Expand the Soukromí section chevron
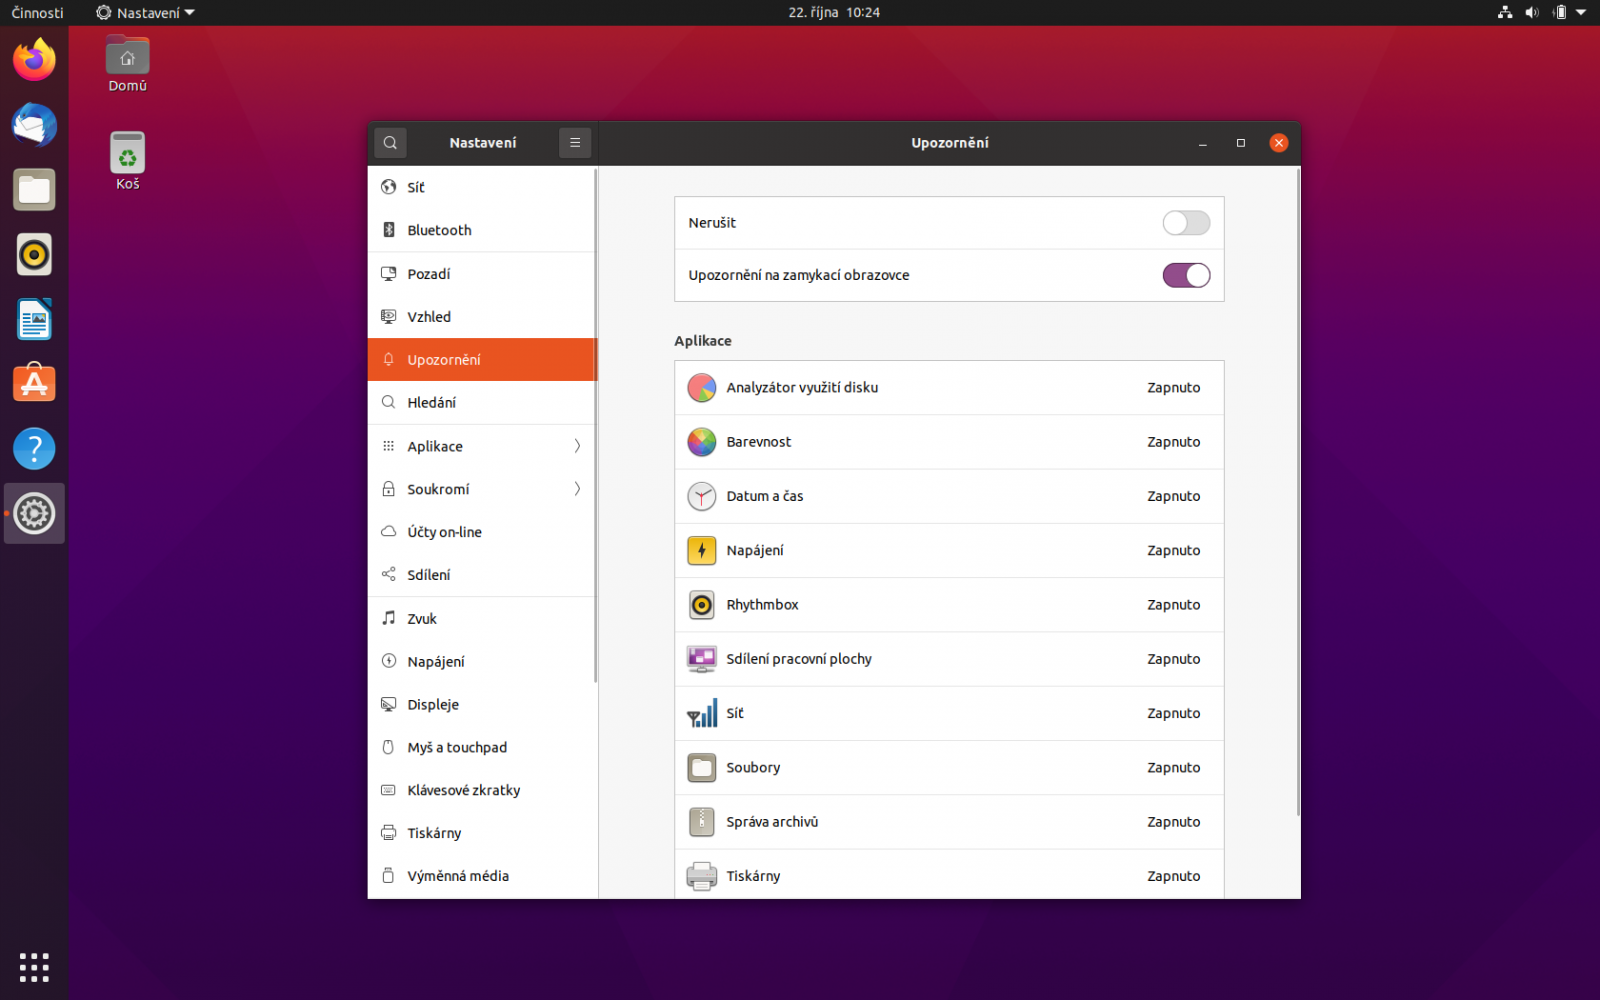 point(577,489)
